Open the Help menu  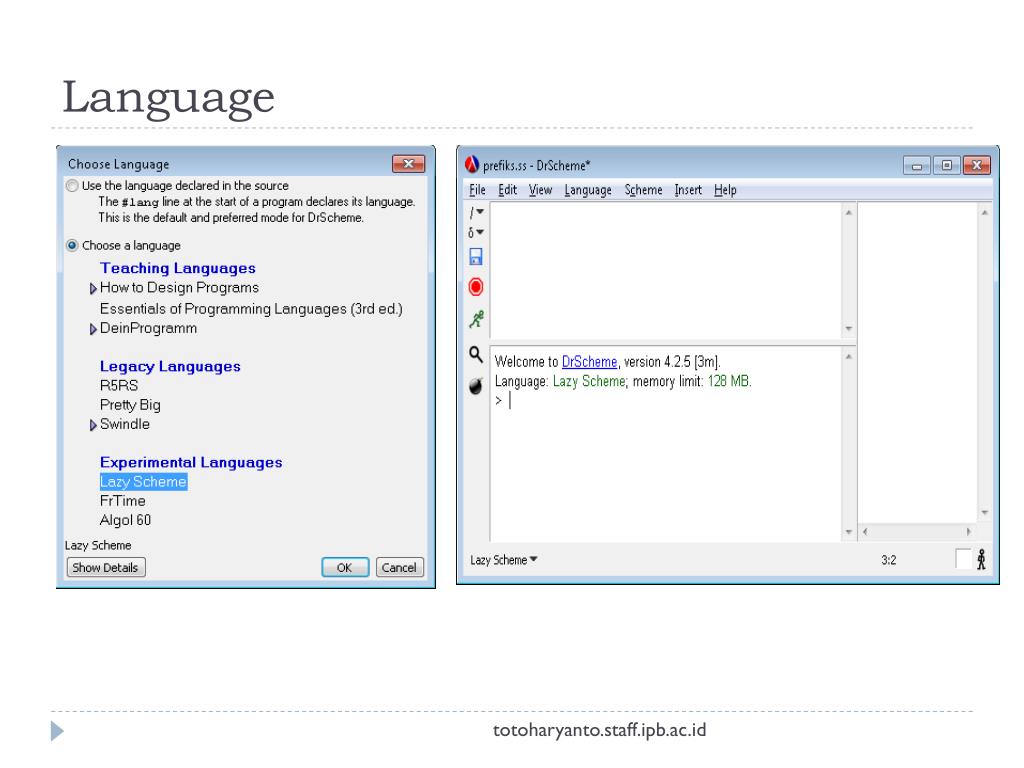pos(725,190)
